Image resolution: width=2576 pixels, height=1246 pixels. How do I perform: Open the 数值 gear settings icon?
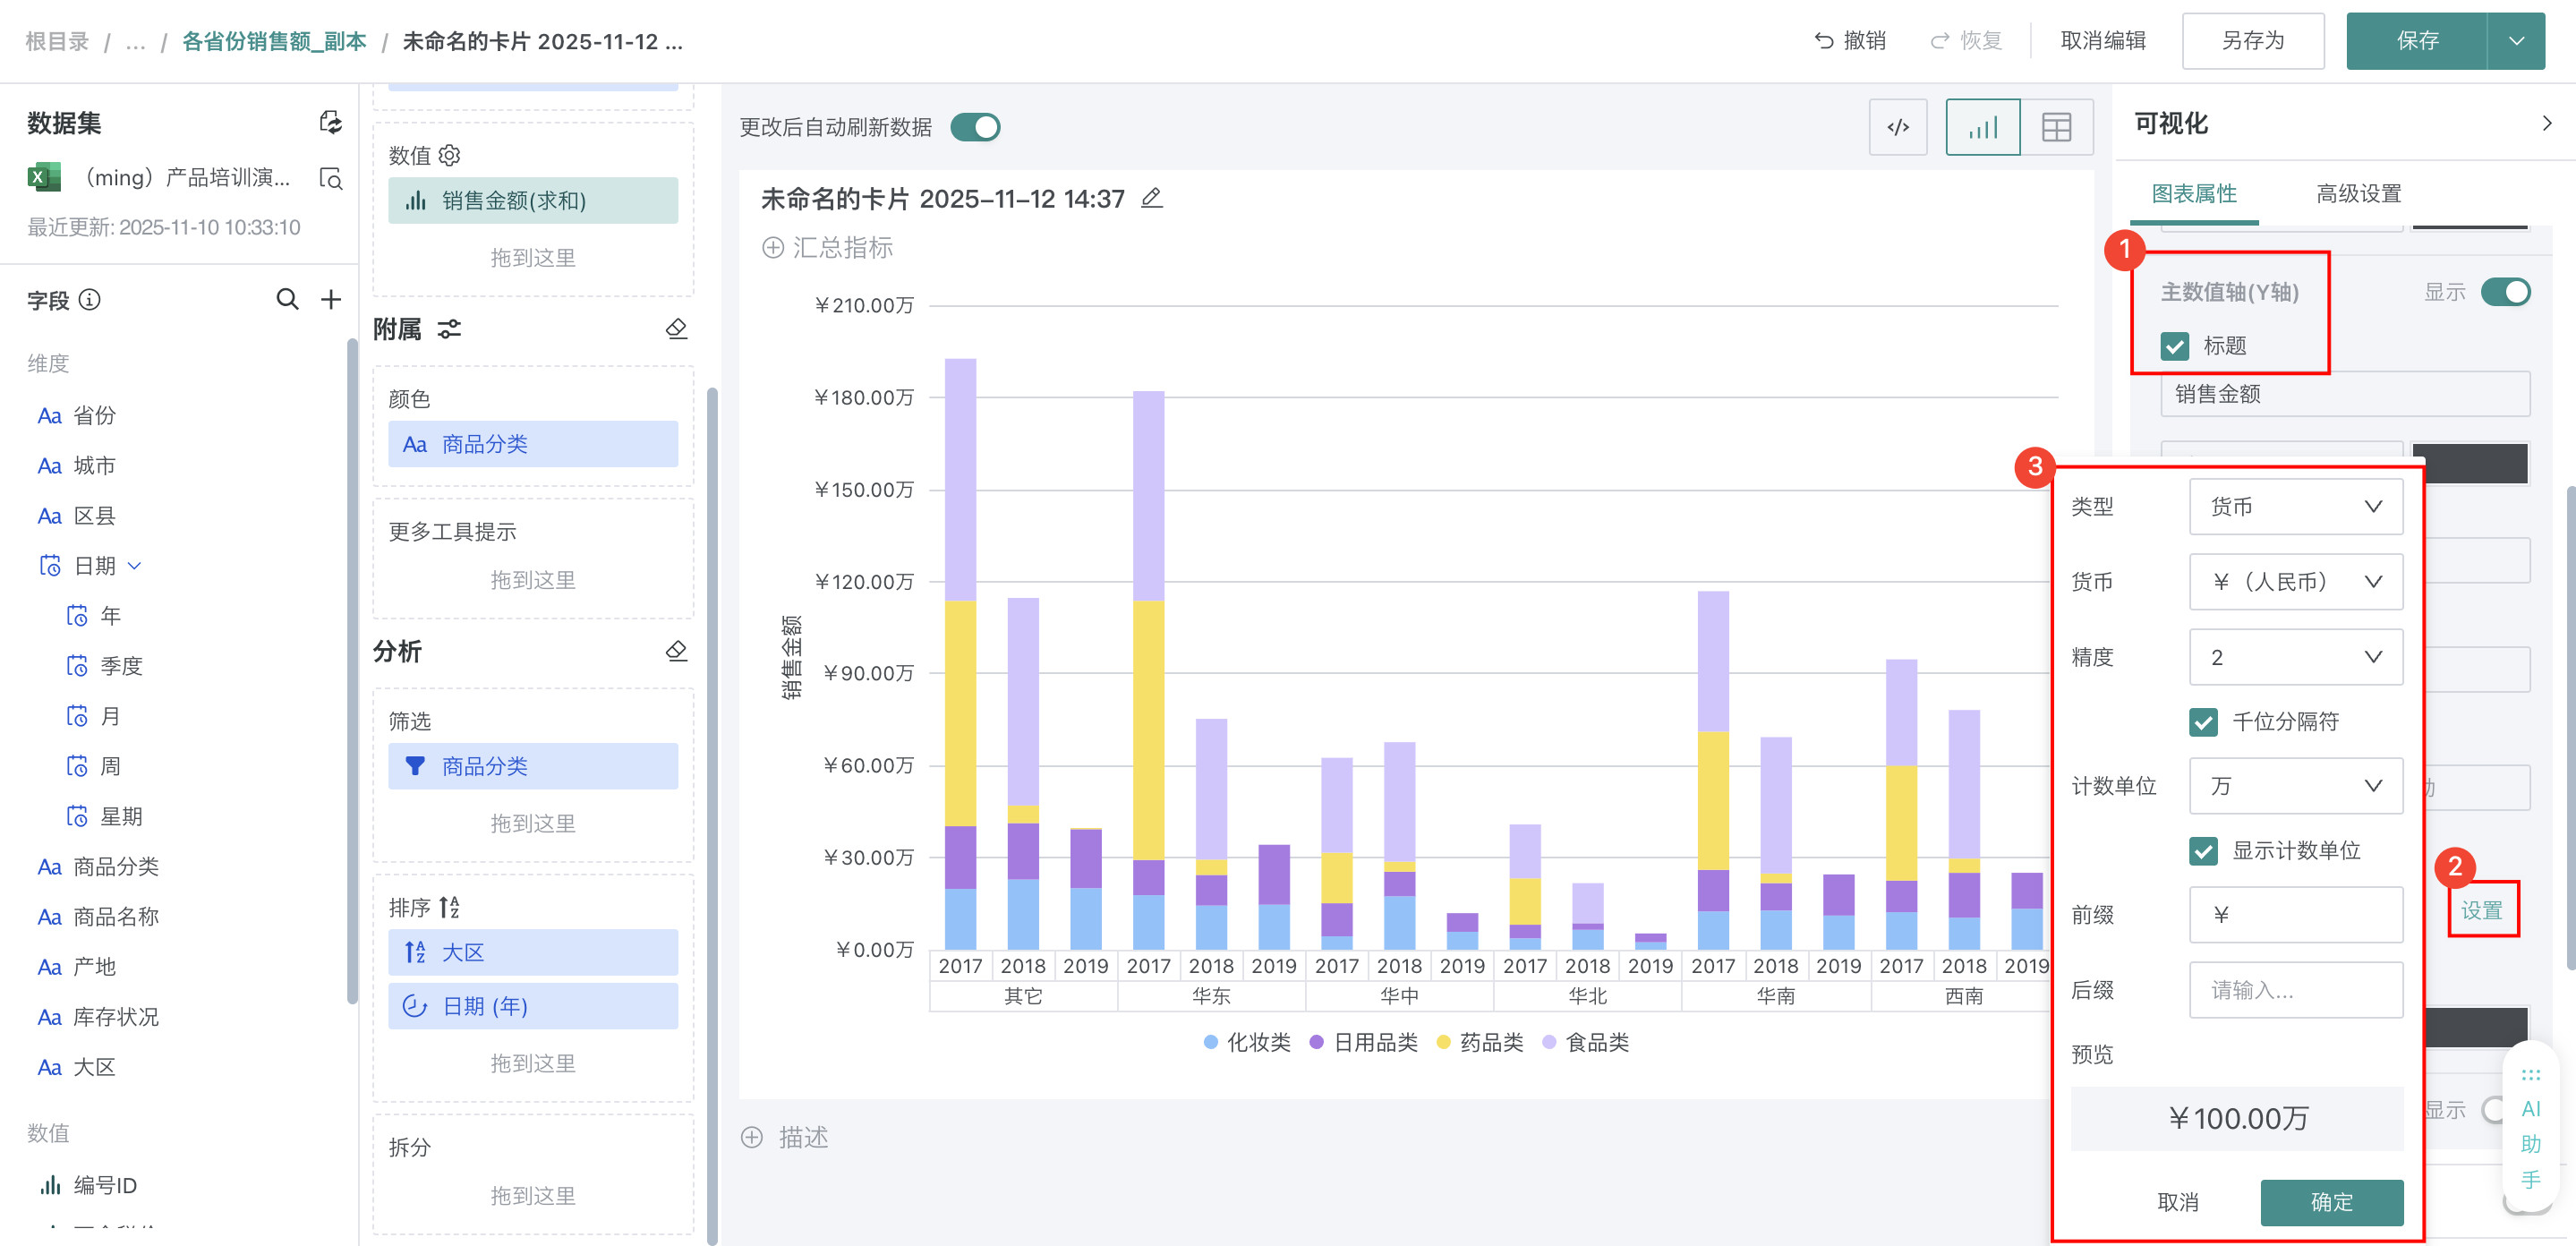click(x=450, y=155)
